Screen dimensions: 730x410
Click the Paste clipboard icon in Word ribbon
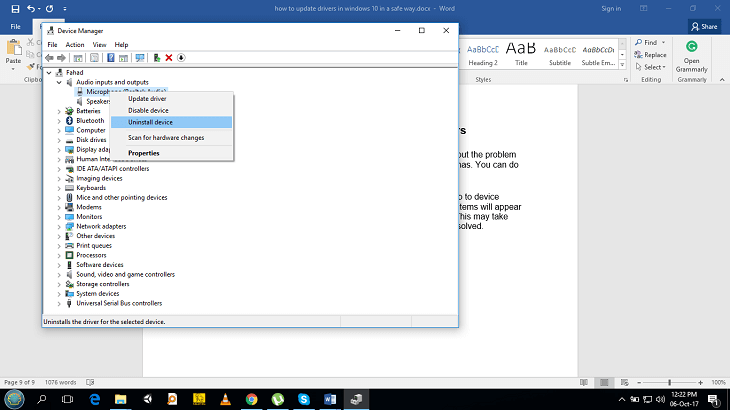pyautogui.click(x=14, y=47)
